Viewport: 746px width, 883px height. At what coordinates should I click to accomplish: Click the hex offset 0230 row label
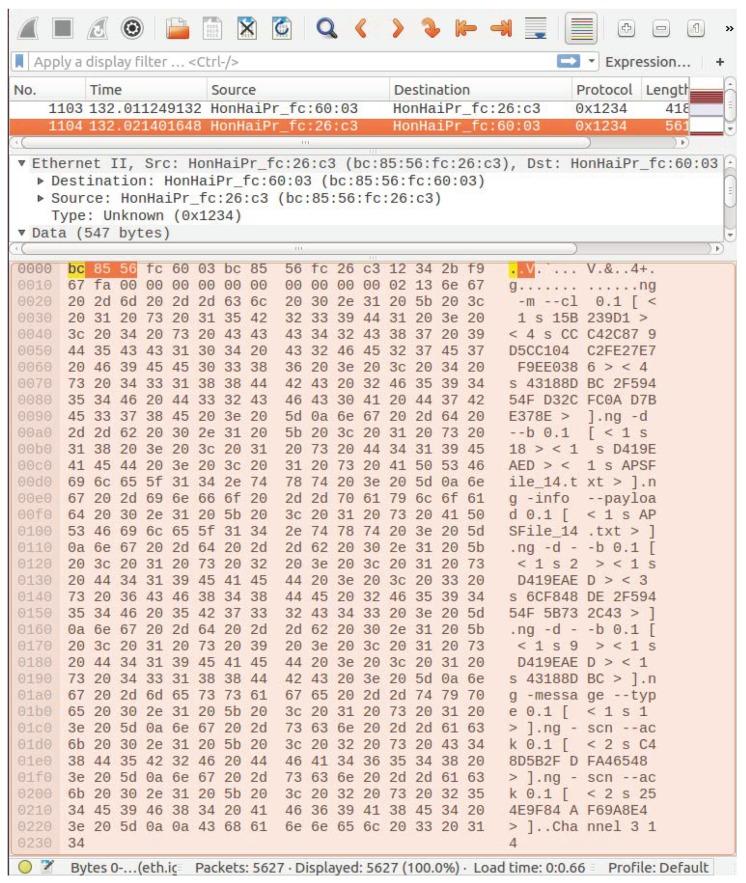tap(34, 842)
